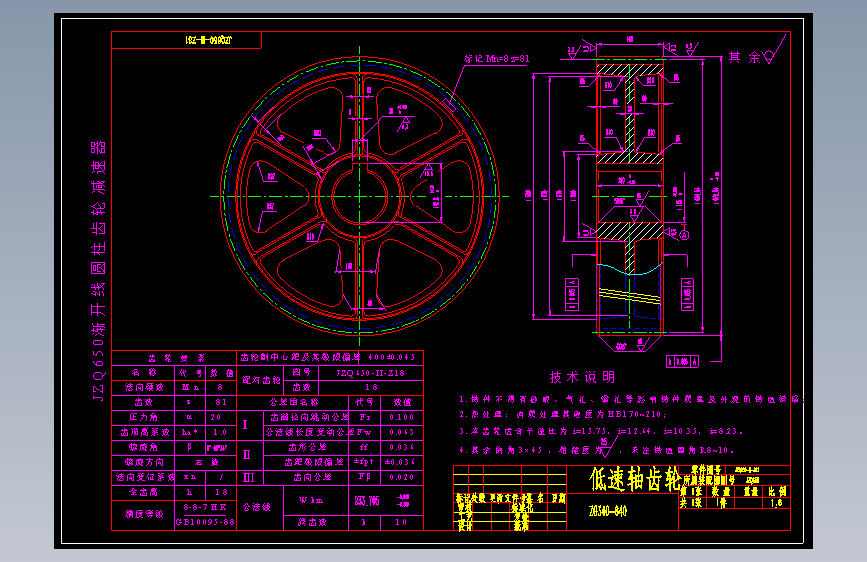Select the tooth count value 81
This screenshot has height=562, width=867.
point(221,402)
